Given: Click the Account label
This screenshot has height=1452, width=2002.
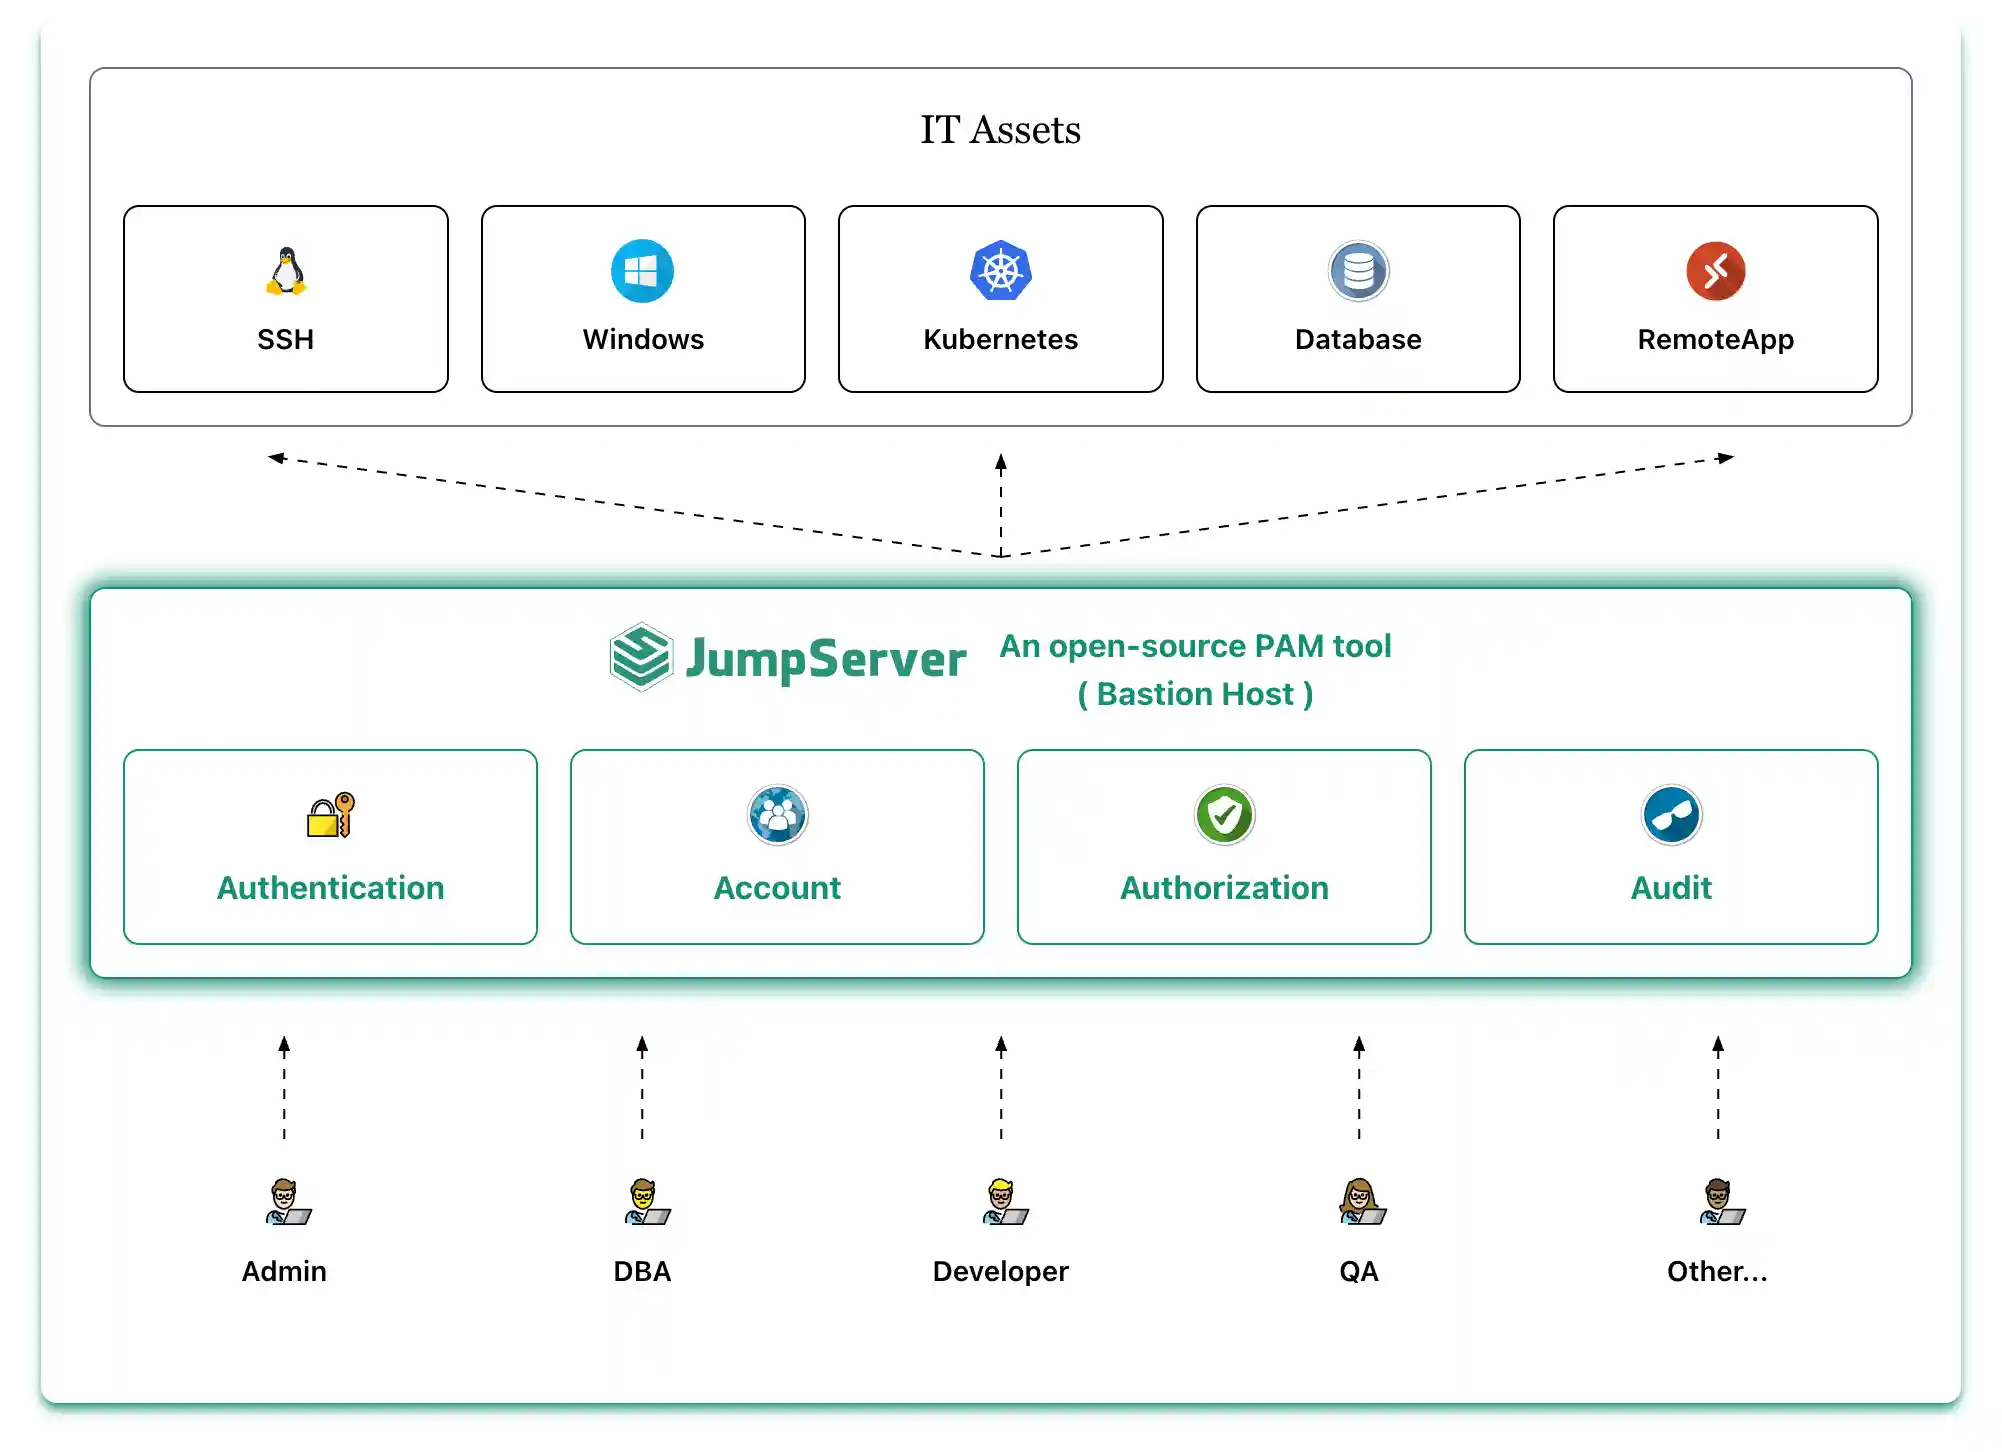Looking at the screenshot, I should [x=777, y=888].
